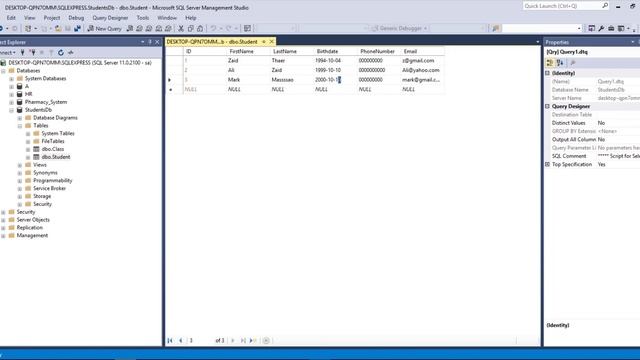Expand the Programmability folder node
The width and height of the screenshot is (640, 360).
pos(20,181)
